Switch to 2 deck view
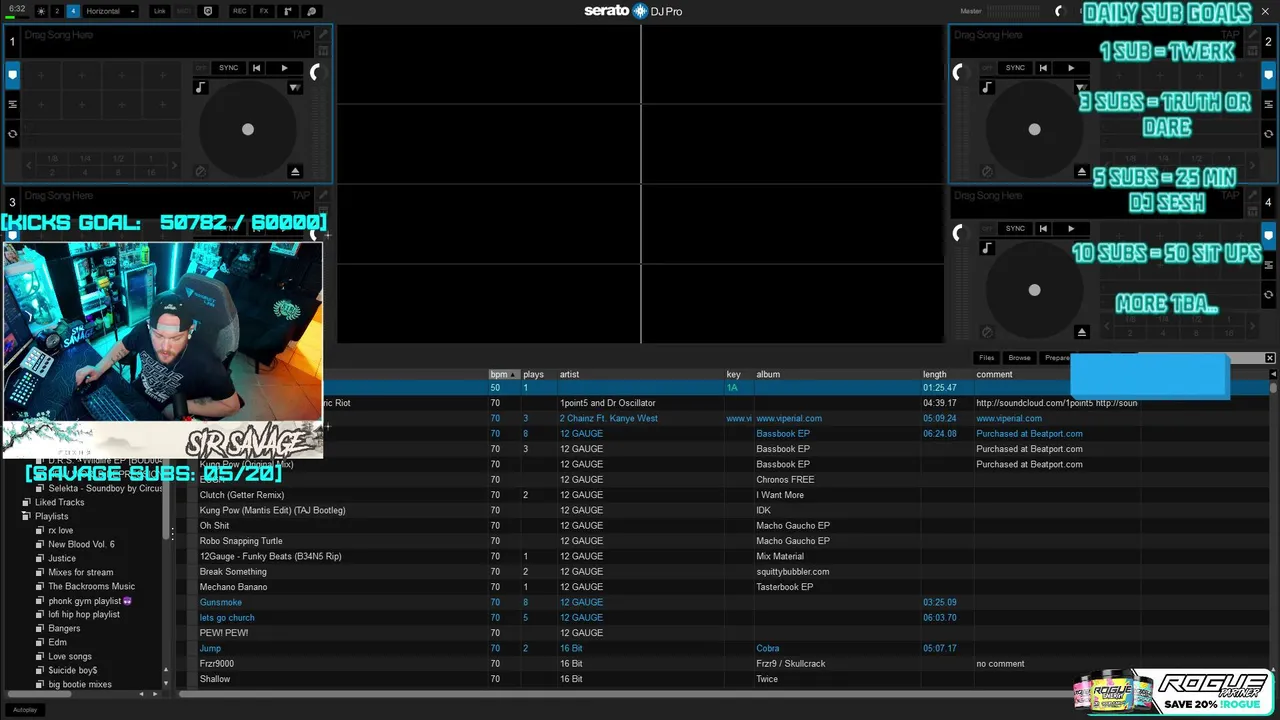This screenshot has width=1280, height=720. tap(57, 11)
